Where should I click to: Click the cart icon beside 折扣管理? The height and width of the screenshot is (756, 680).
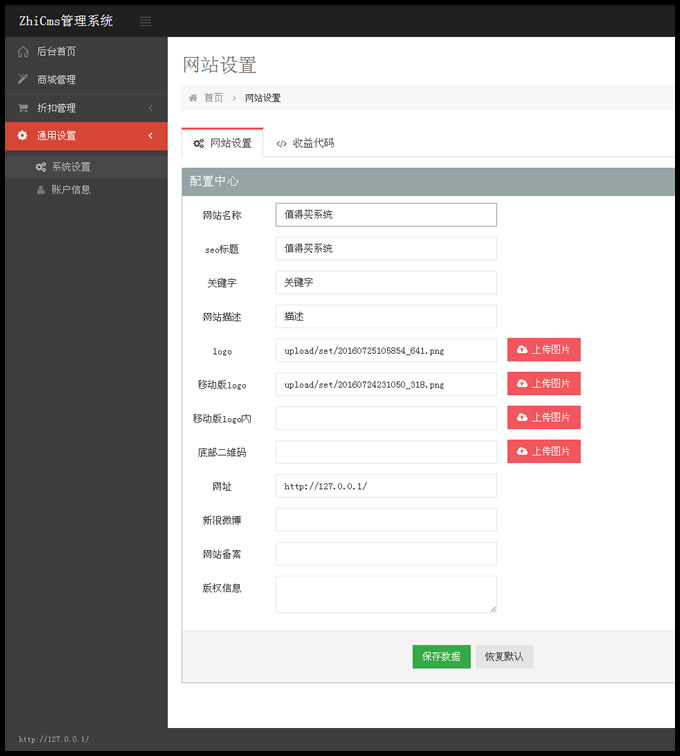pos(23,108)
